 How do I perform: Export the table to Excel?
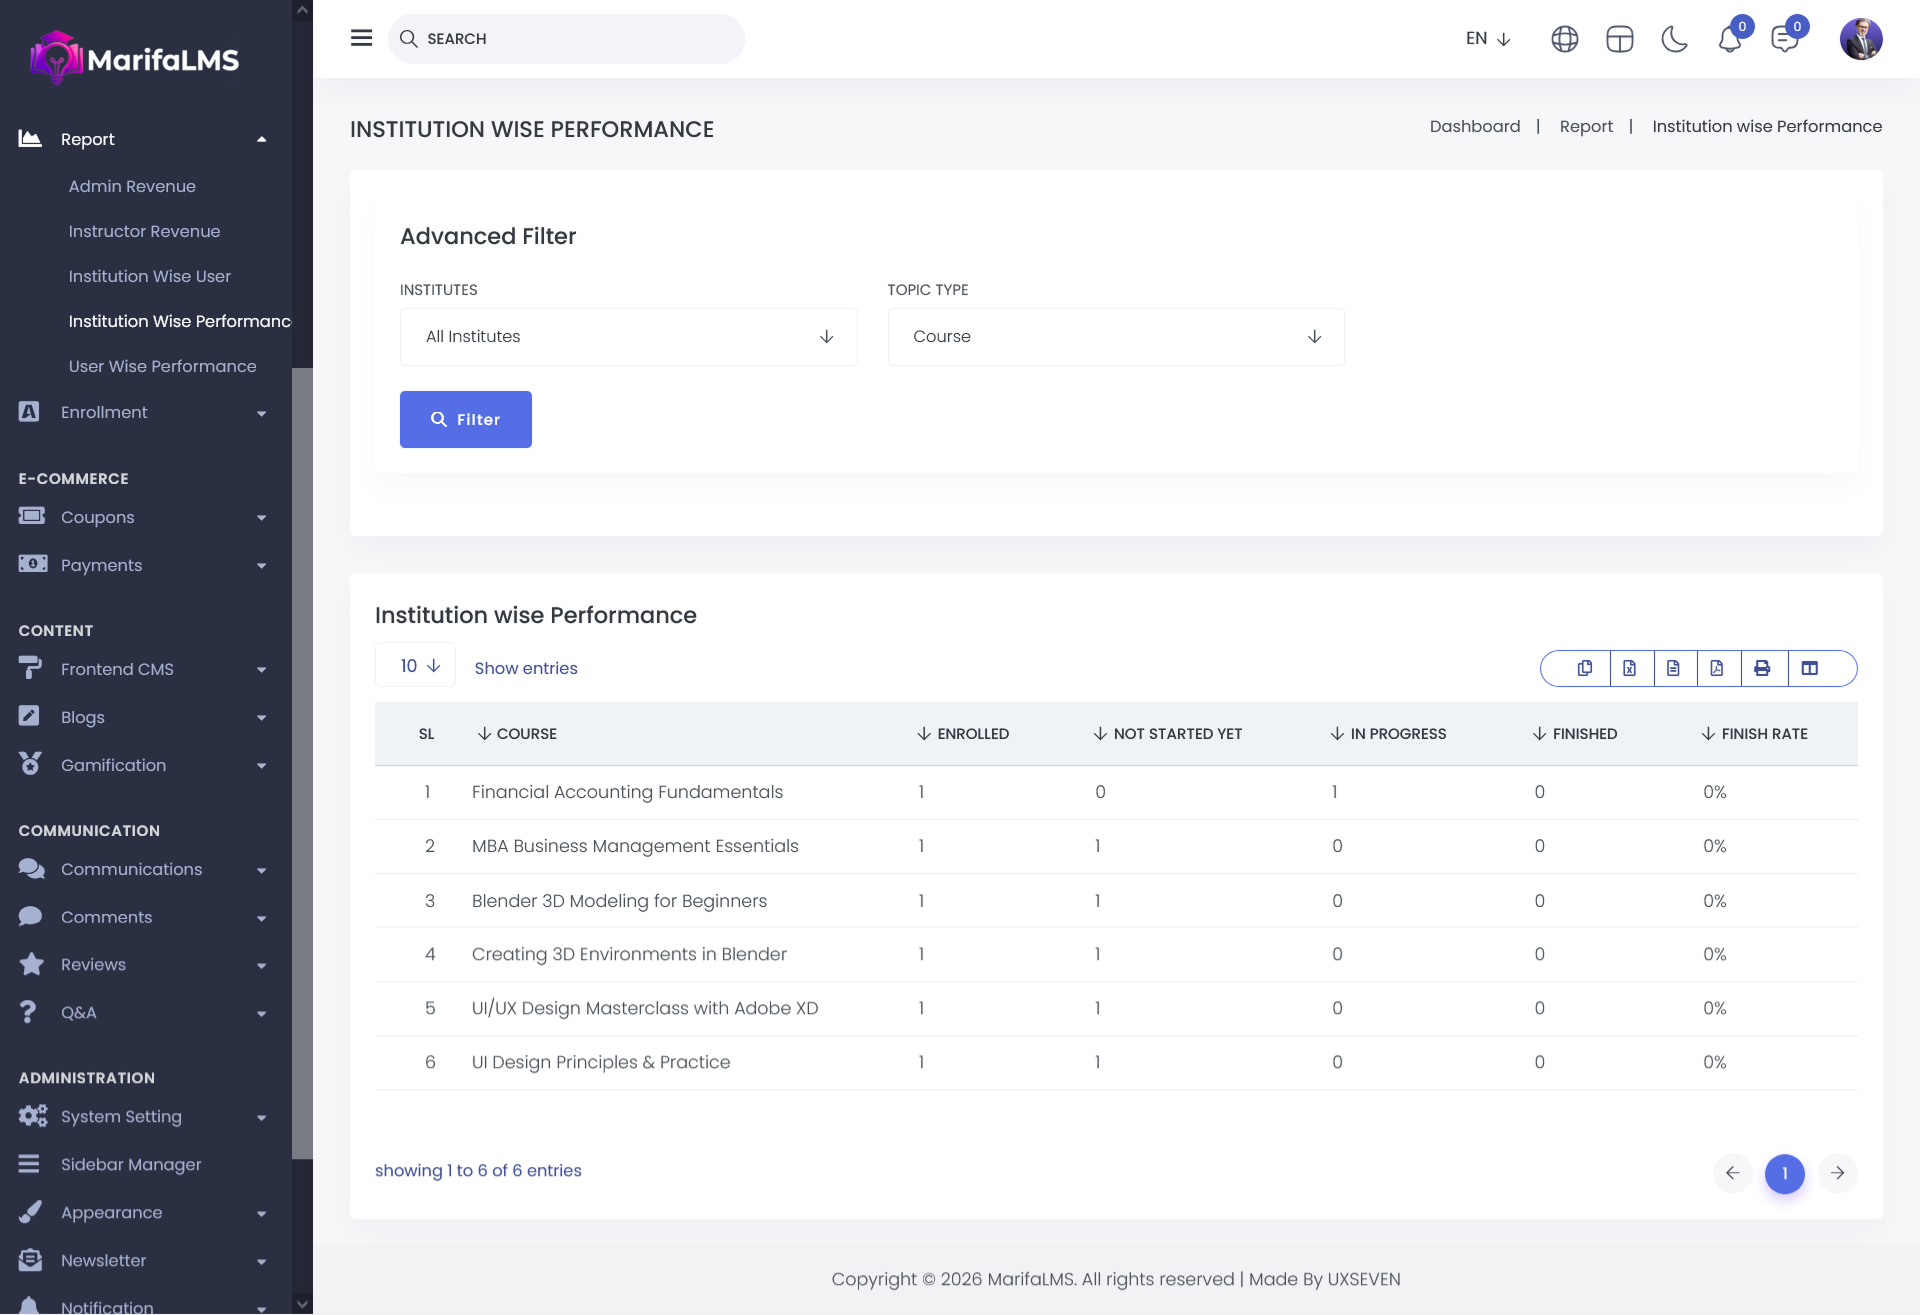point(1629,668)
